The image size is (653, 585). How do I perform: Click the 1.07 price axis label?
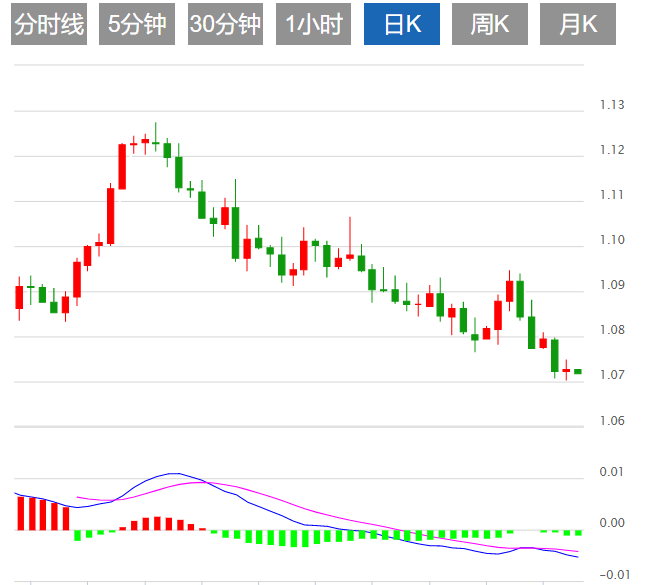[x=612, y=374]
